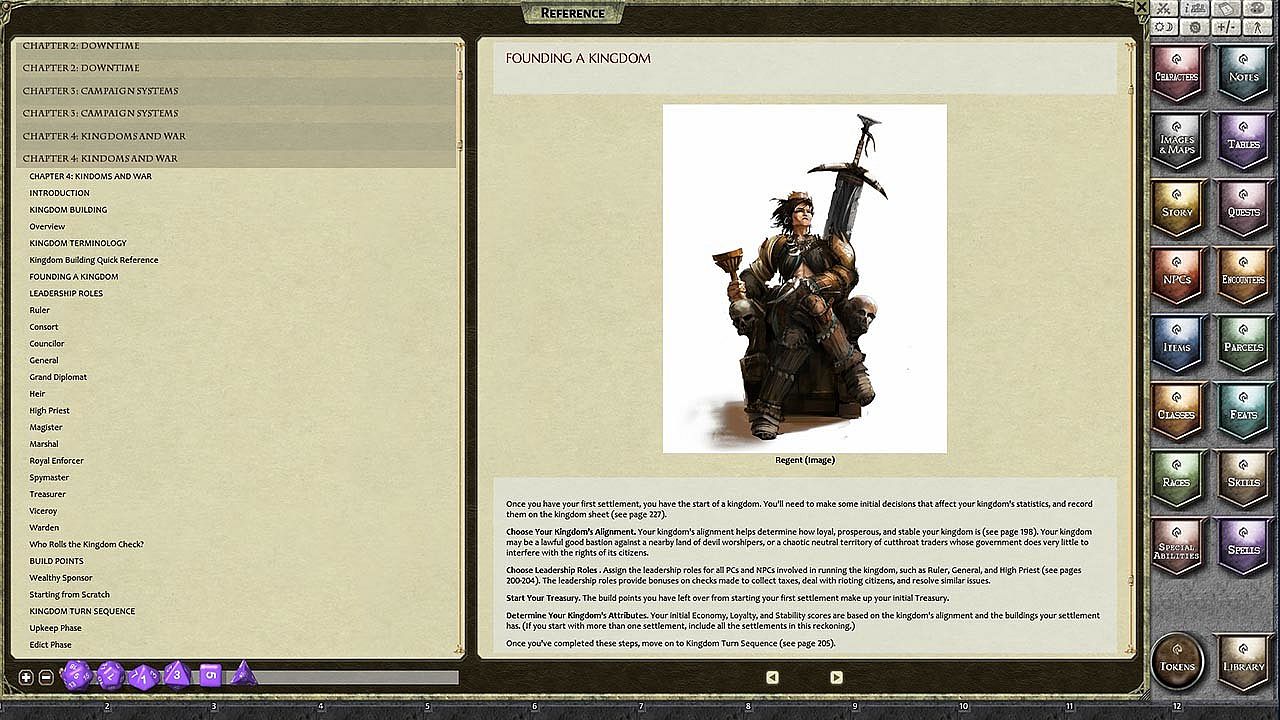
Task: Open the Skills sidebar button
Action: (1244, 478)
